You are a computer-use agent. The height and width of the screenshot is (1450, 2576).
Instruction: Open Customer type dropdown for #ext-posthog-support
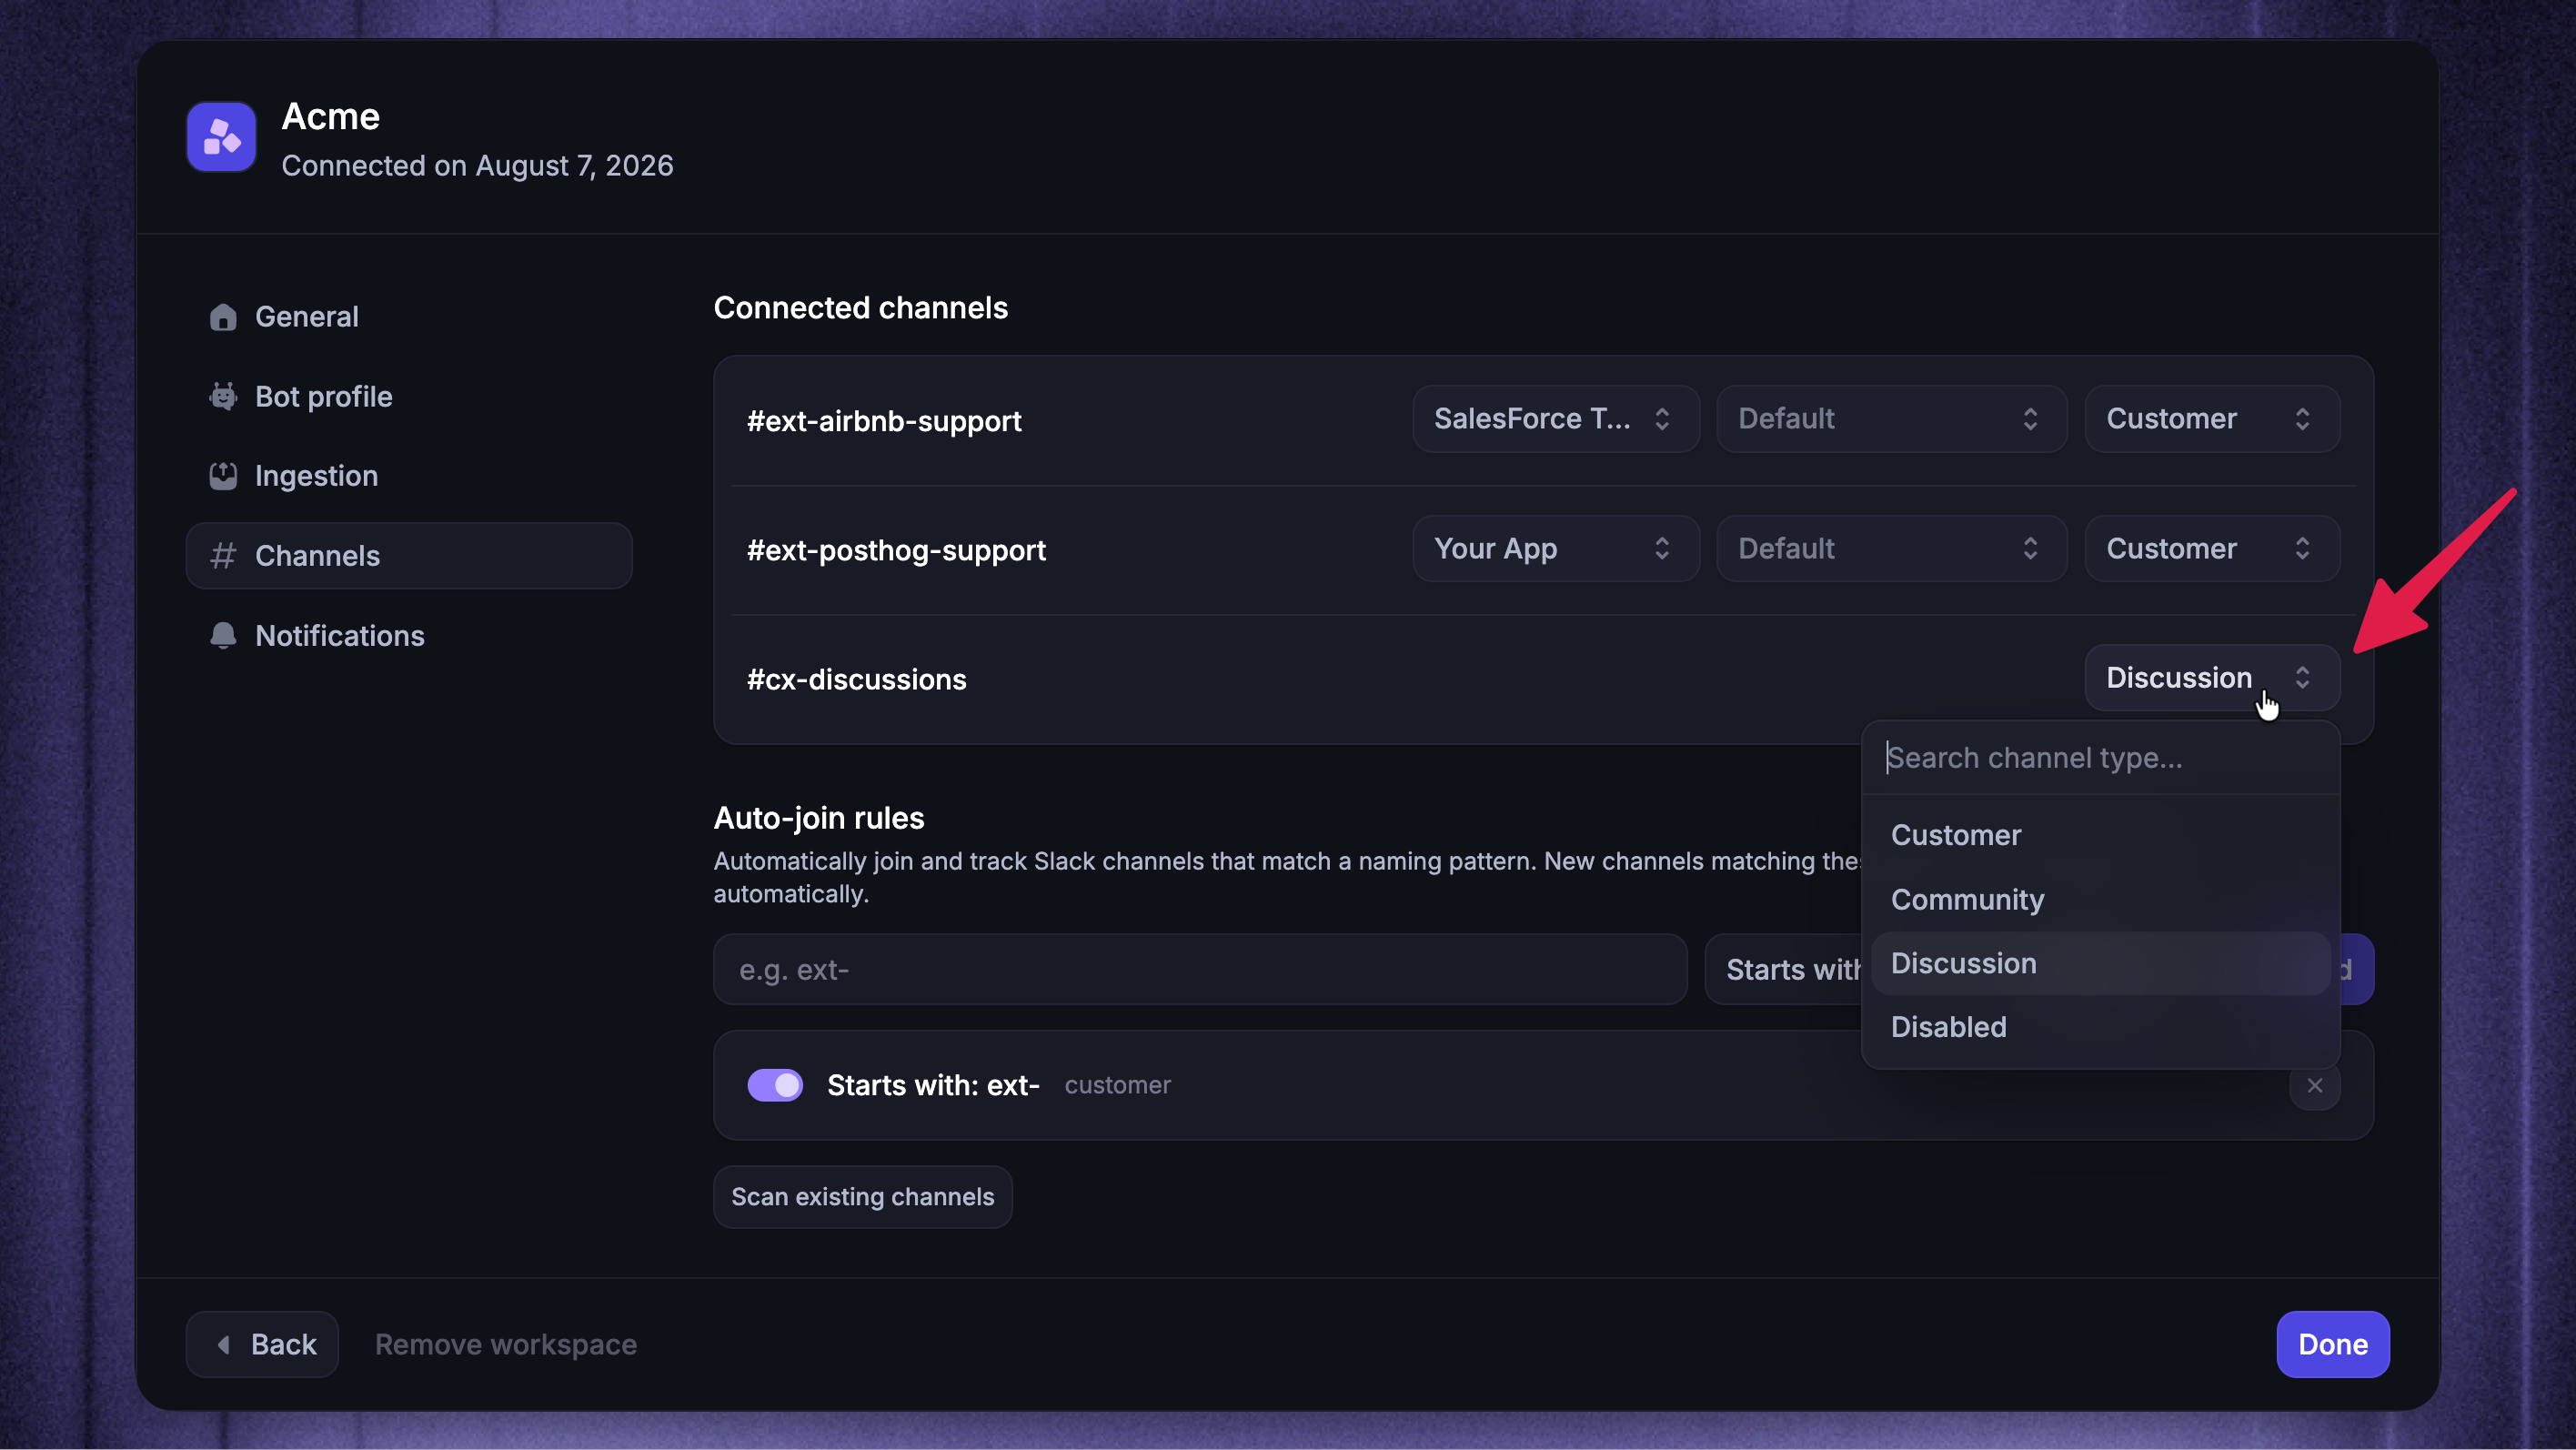click(x=2212, y=548)
